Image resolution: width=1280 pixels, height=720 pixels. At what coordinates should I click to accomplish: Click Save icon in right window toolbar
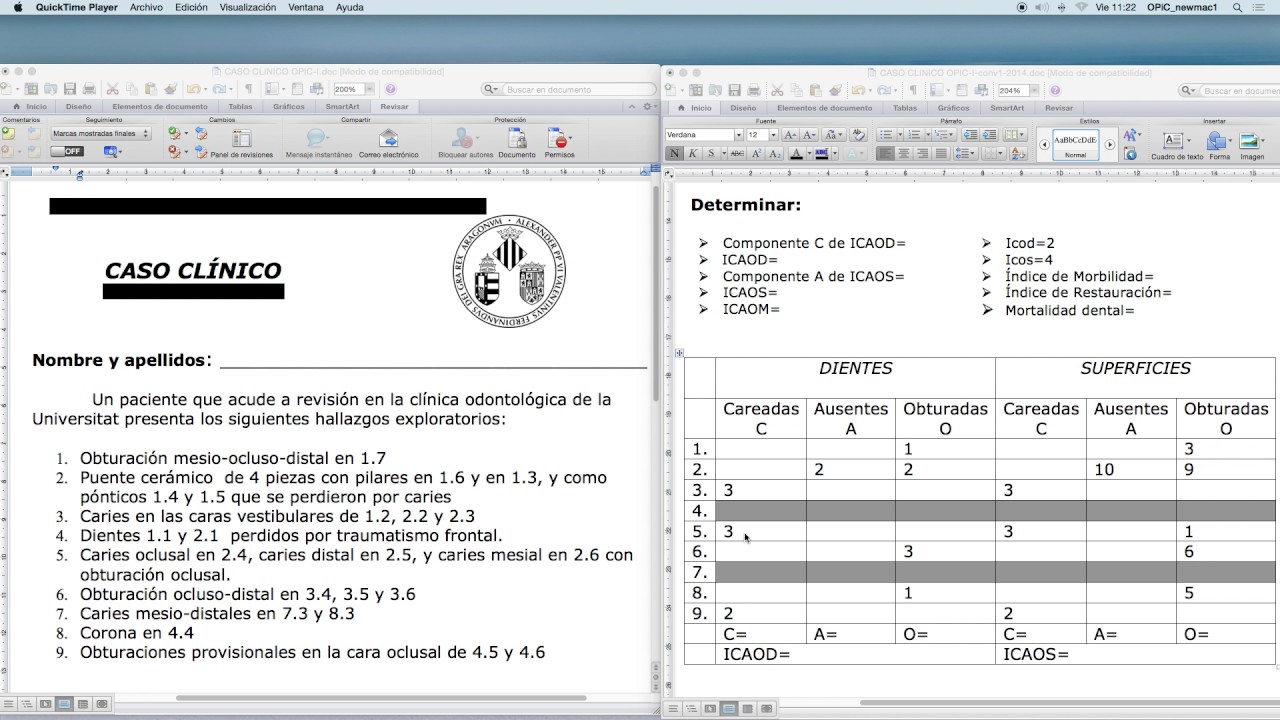(x=734, y=89)
